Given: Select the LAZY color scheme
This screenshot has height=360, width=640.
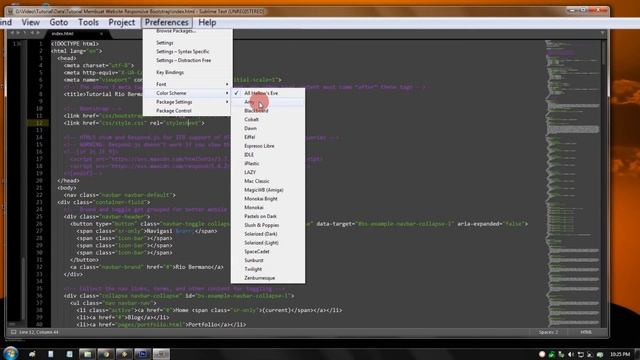Looking at the screenshot, I should coord(268,172).
